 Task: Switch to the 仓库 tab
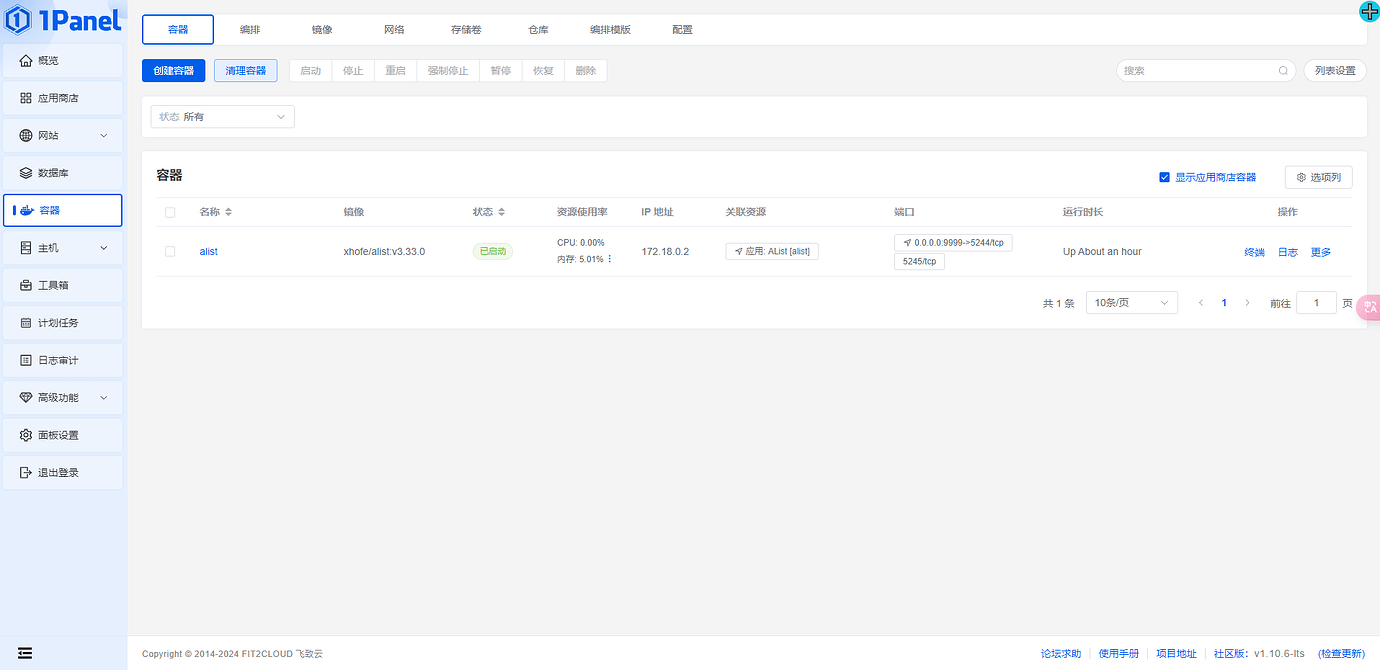[538, 29]
